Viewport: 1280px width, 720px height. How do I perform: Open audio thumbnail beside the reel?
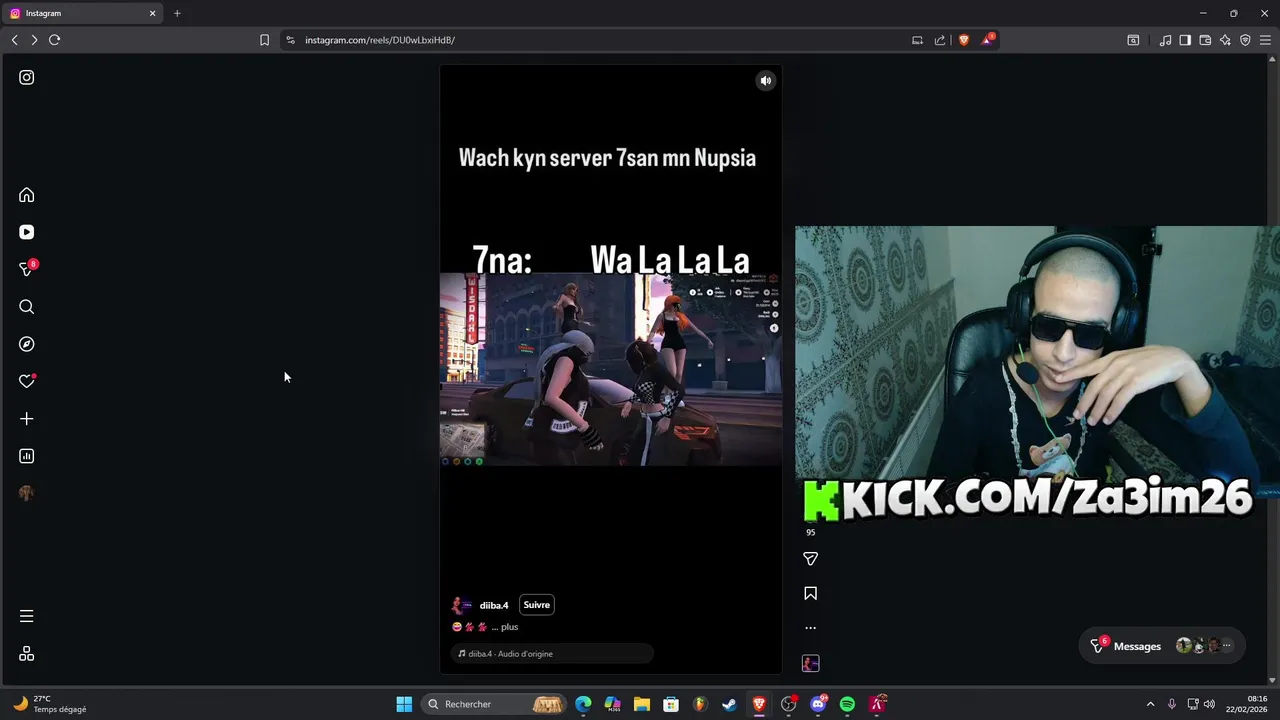click(x=811, y=663)
